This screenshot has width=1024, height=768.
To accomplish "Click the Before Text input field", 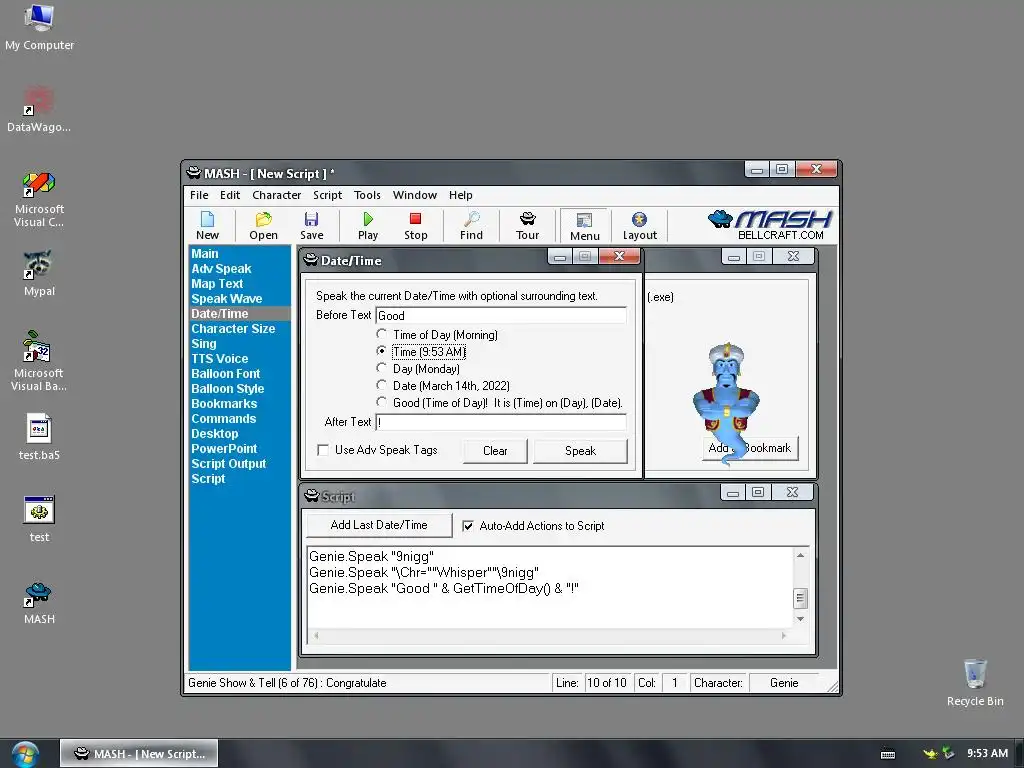I will (x=501, y=315).
